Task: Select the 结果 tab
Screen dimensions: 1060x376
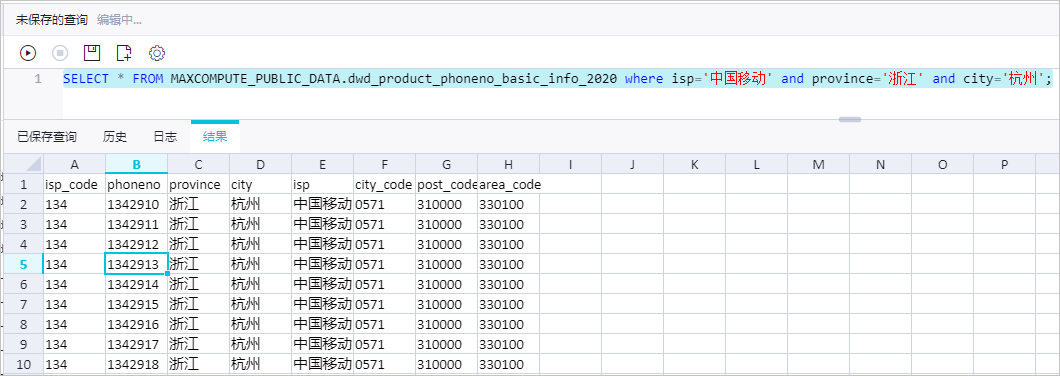Action: pyautogui.click(x=215, y=137)
